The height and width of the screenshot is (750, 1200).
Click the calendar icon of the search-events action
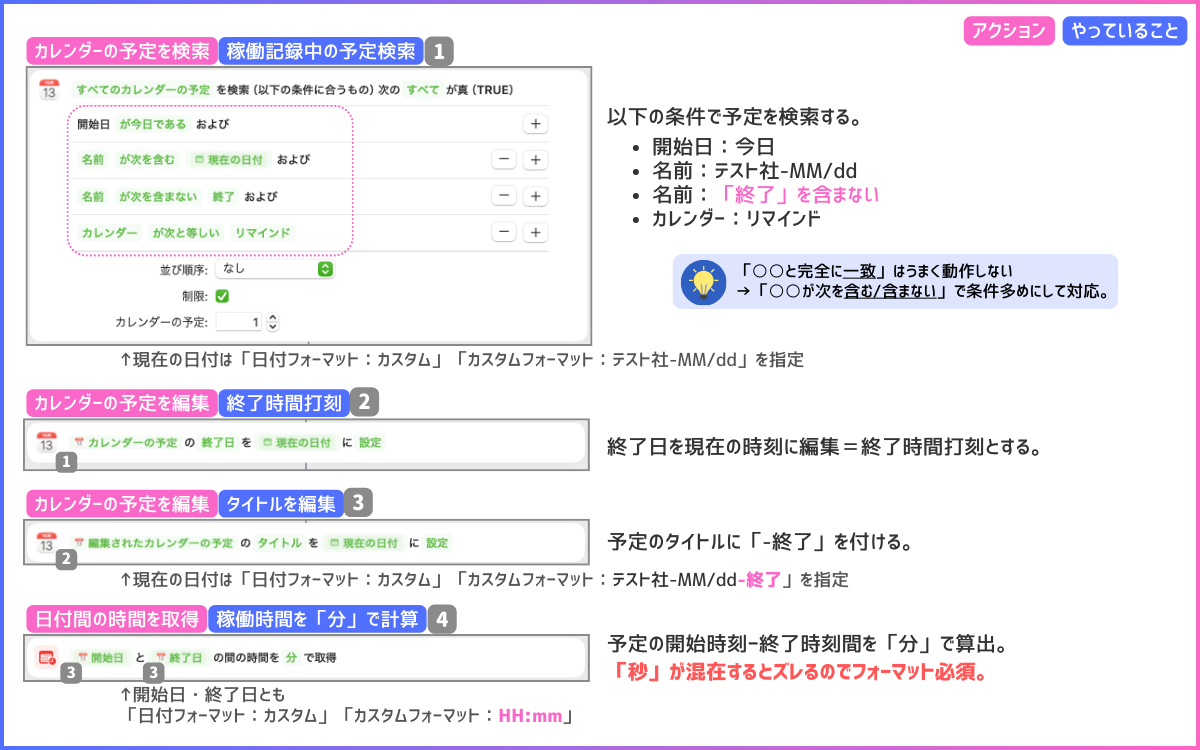coord(50,90)
